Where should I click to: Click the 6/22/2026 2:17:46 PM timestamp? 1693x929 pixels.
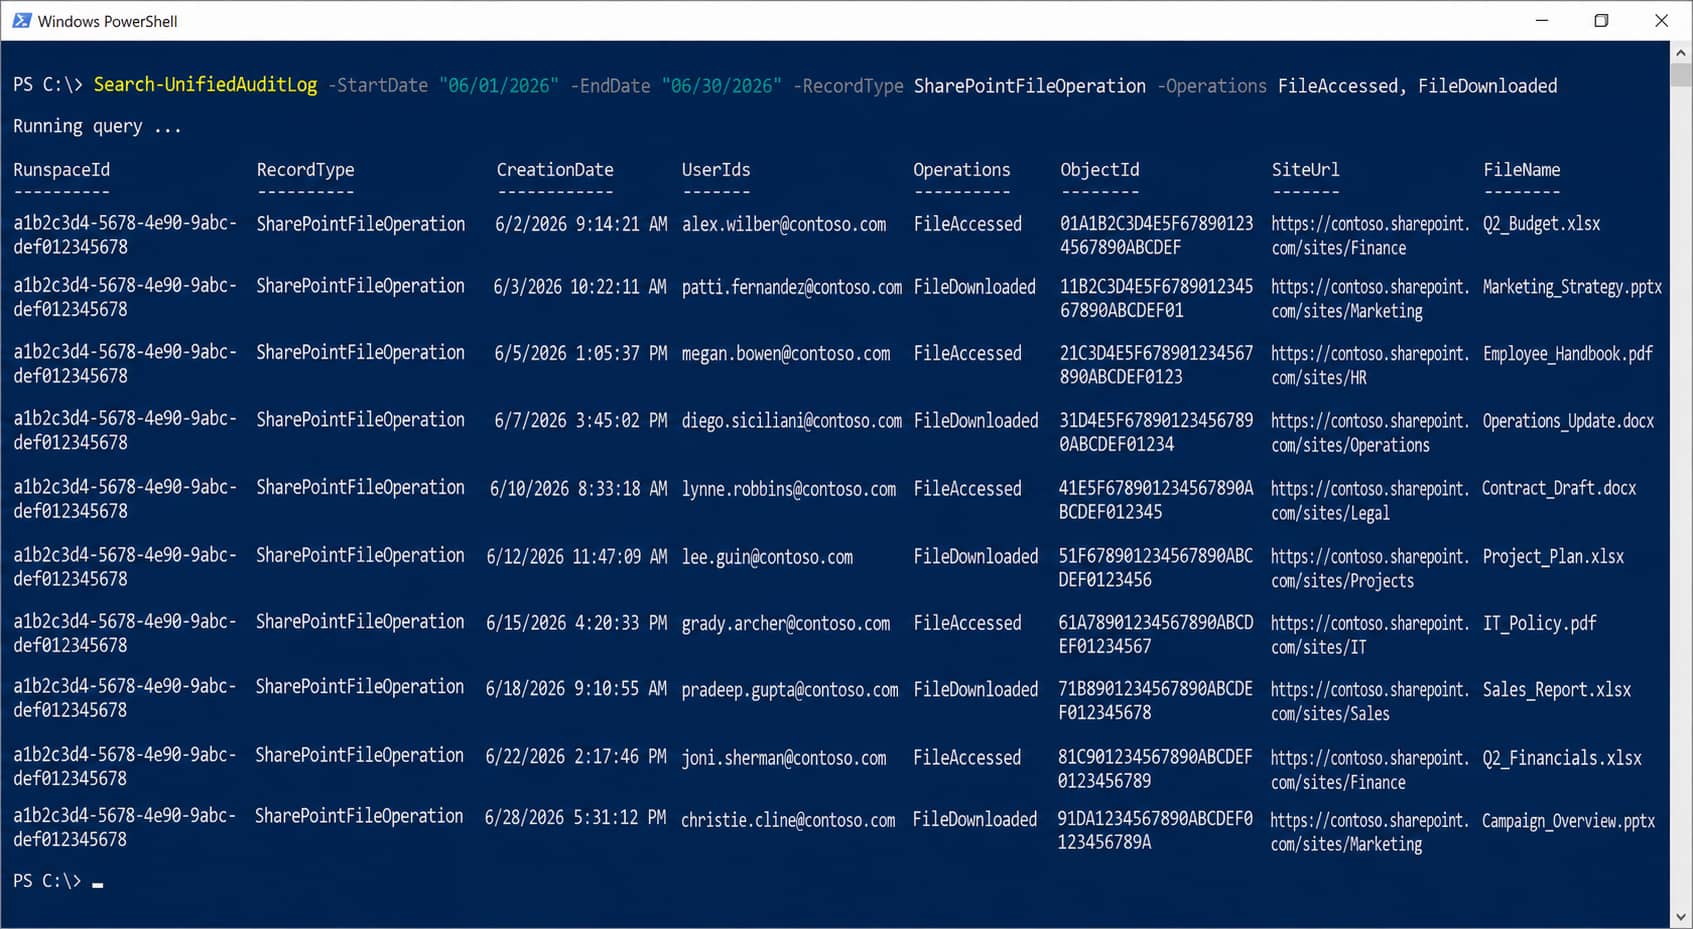576,757
